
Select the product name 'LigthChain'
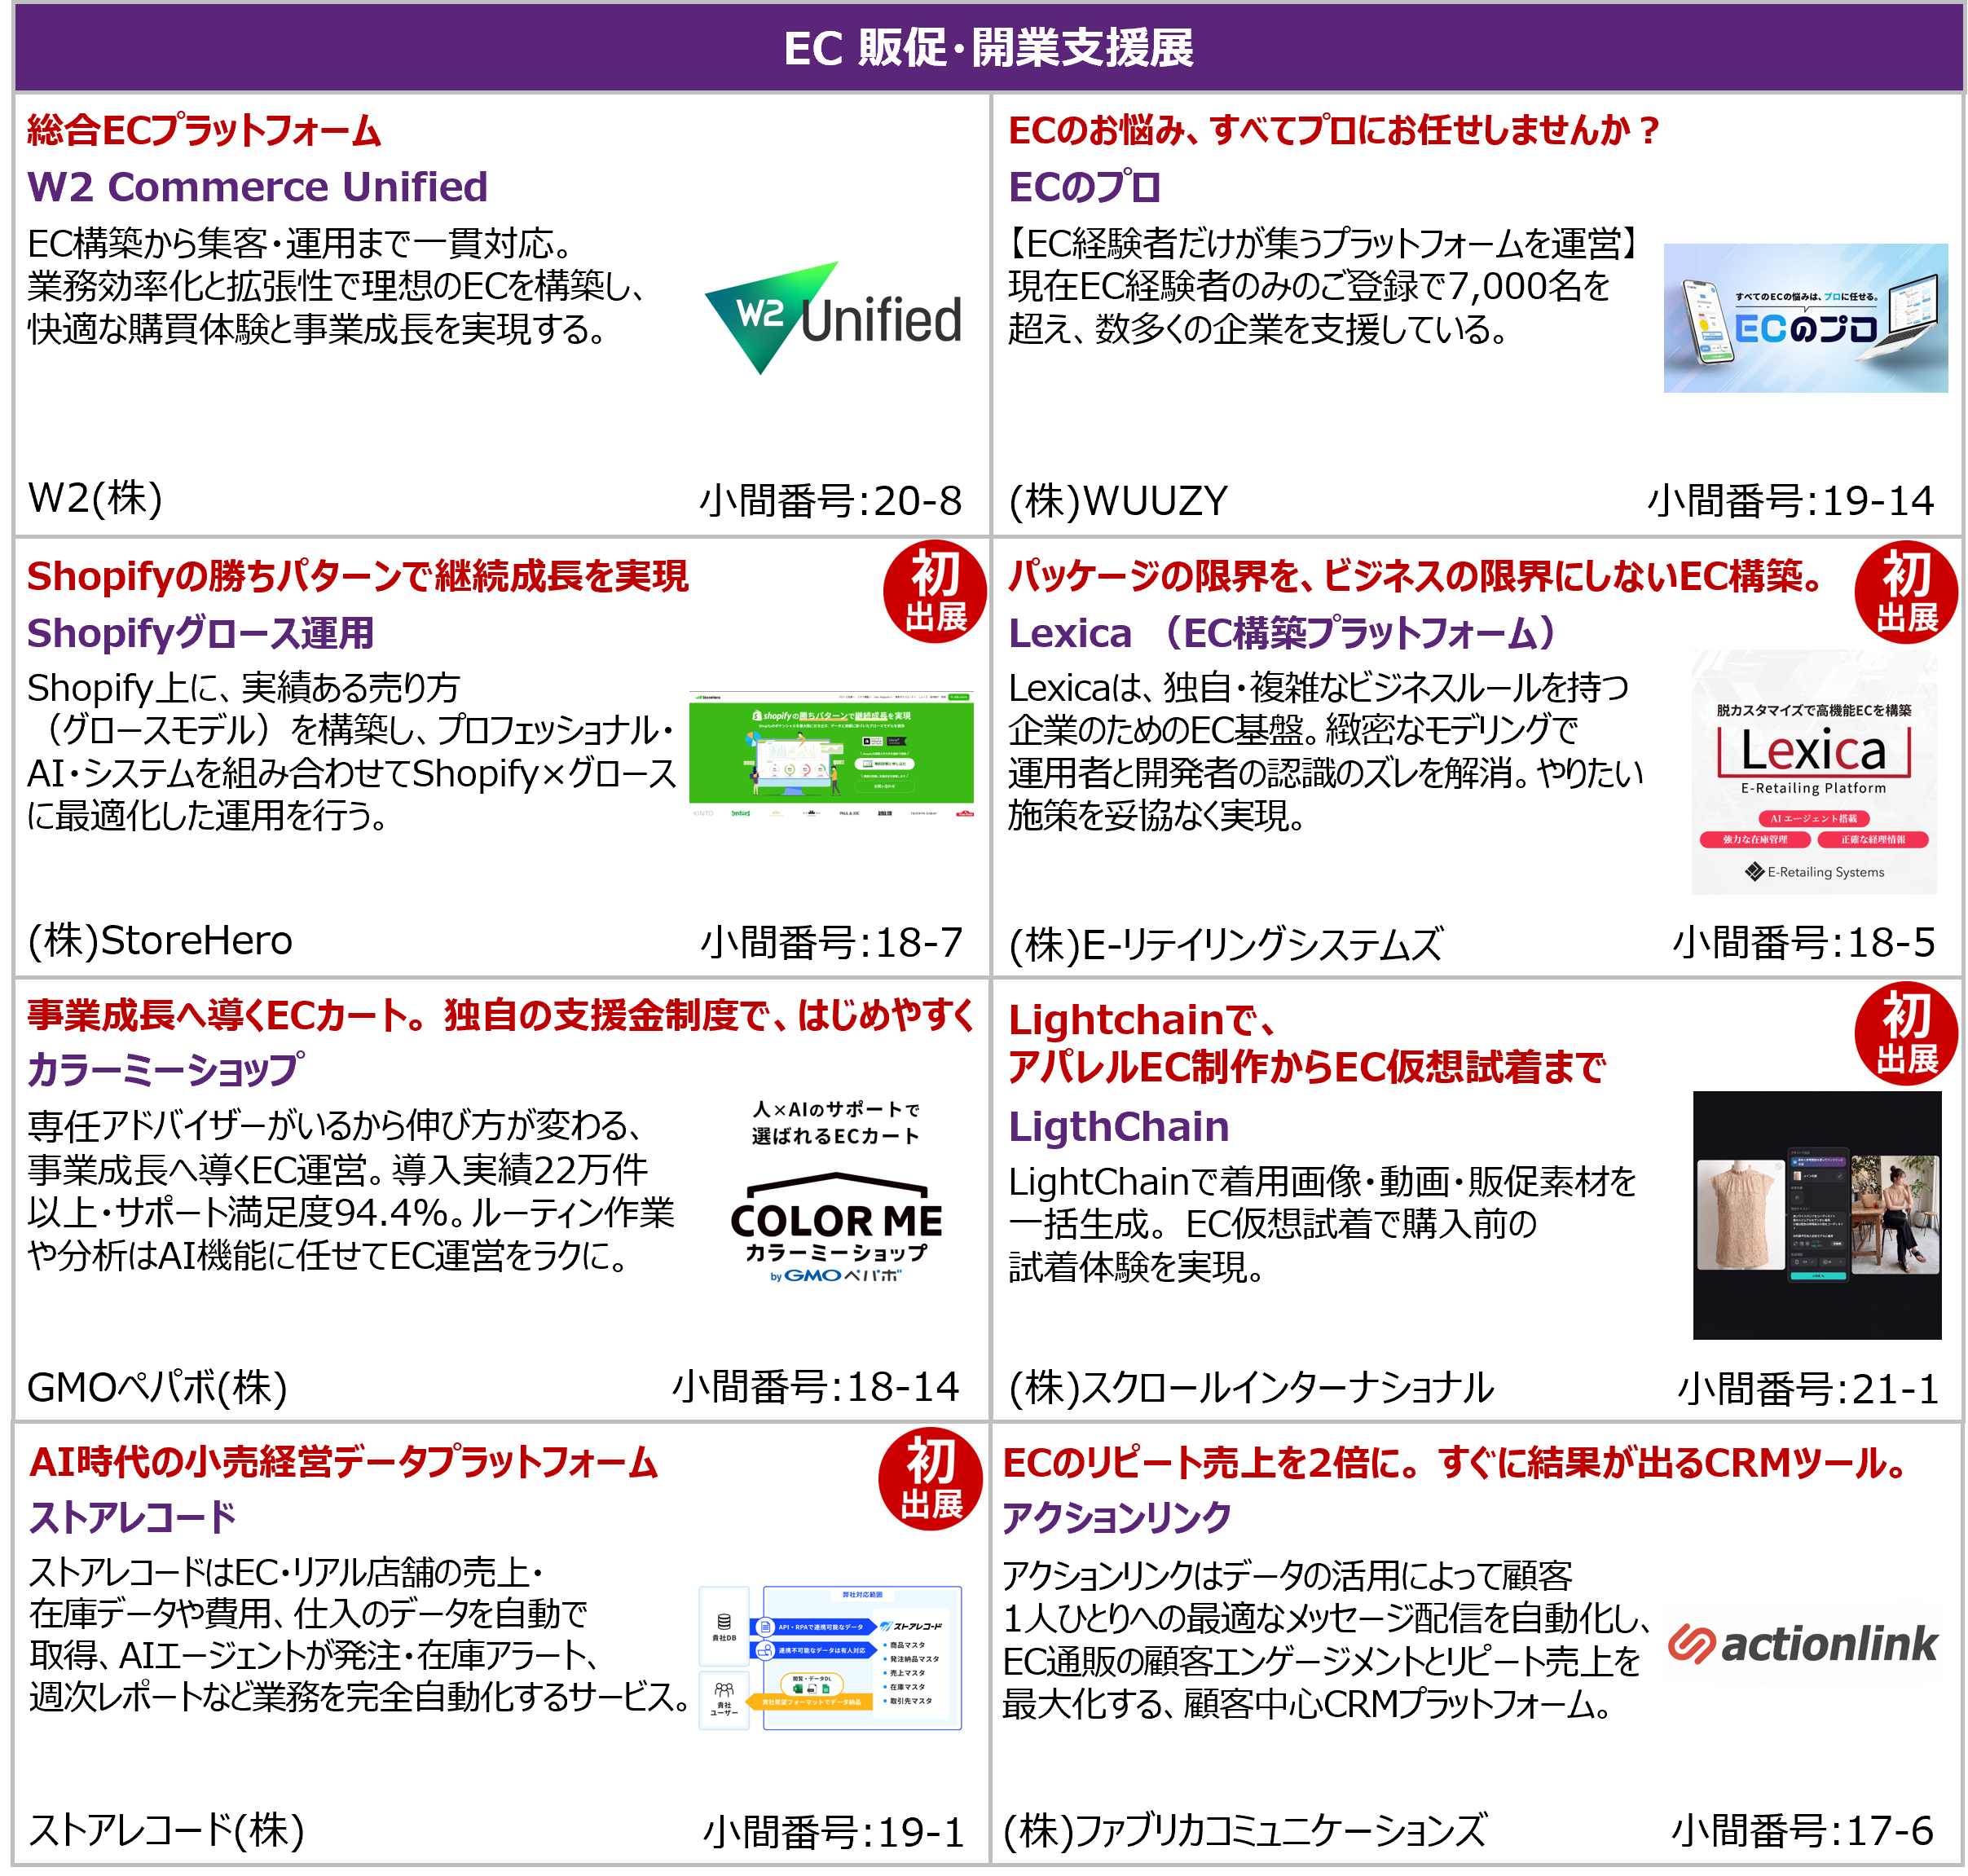coord(1118,1126)
